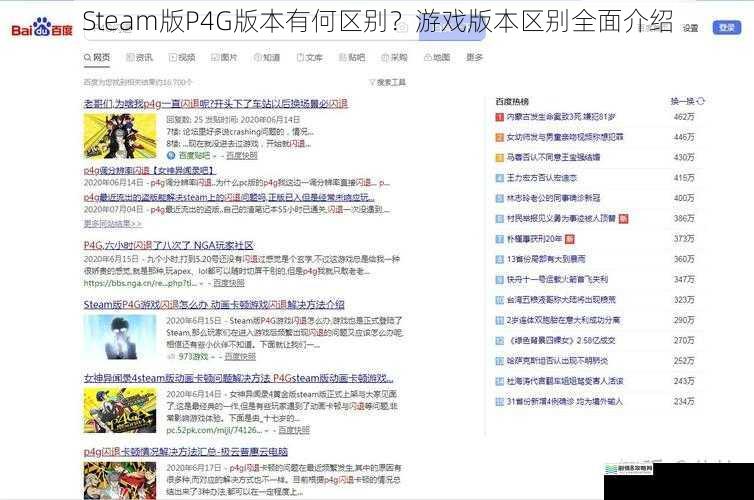Open the 百度热榜 heading
The image size is (754, 500).
coord(512,101)
